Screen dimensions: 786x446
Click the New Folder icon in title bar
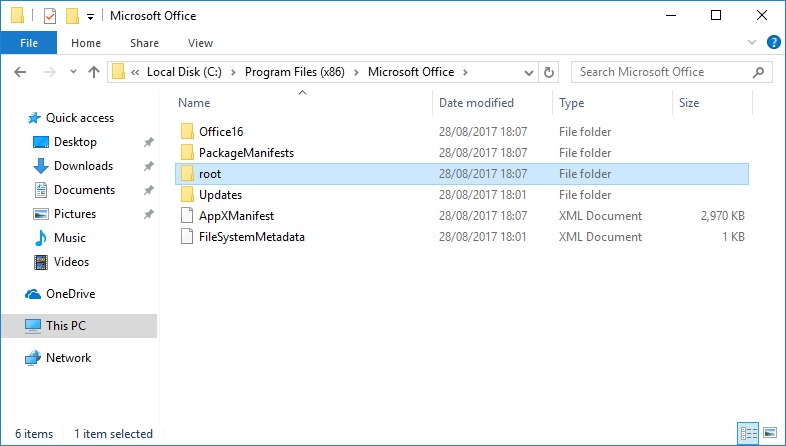72,16
